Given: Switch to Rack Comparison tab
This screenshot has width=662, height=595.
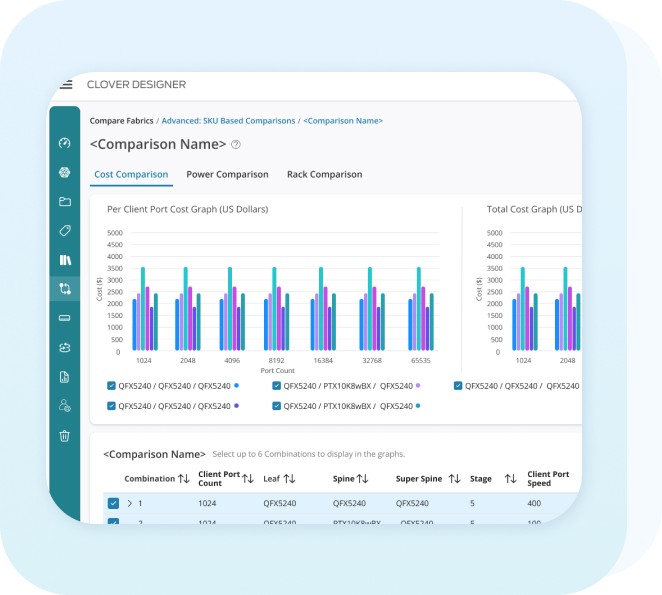Looking at the screenshot, I should point(325,174).
